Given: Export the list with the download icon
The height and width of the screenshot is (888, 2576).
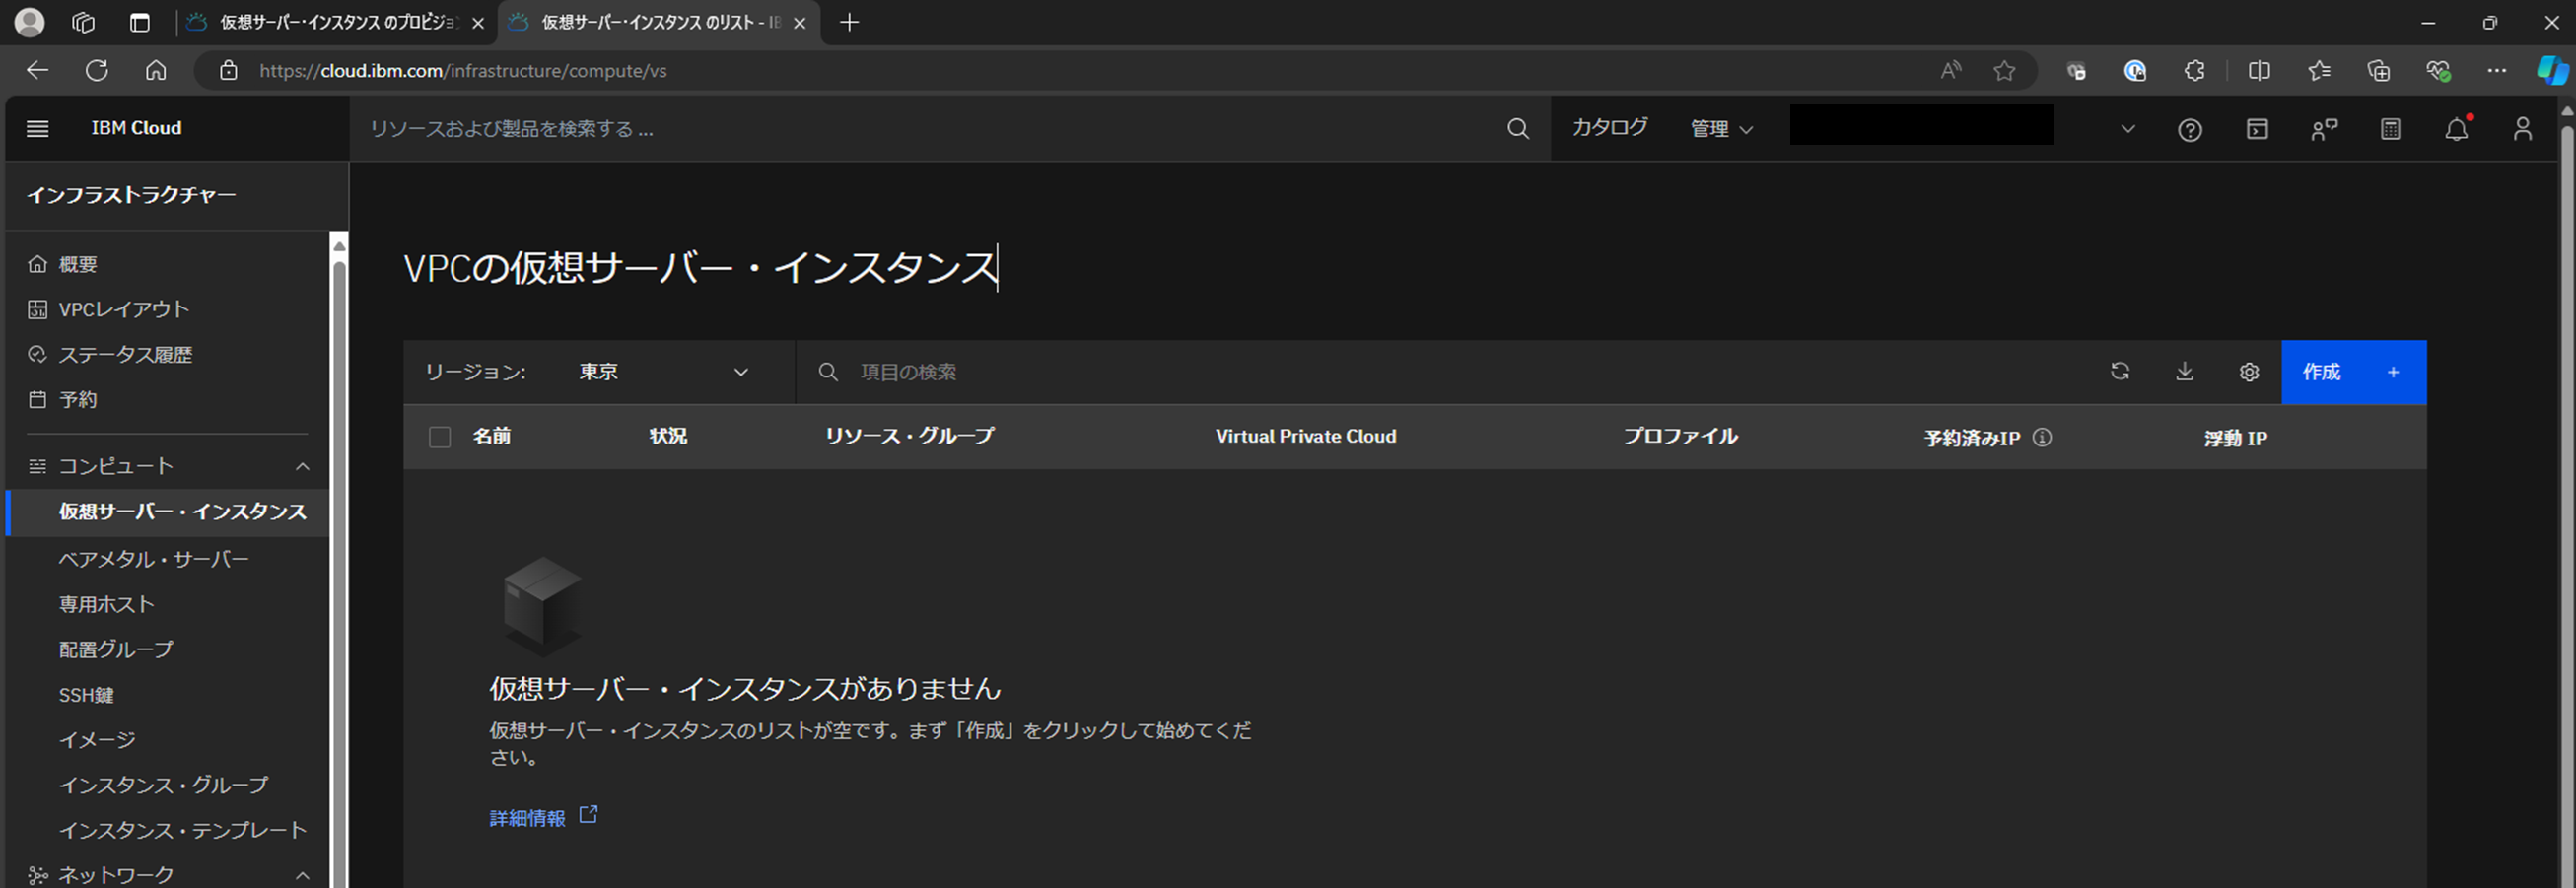Looking at the screenshot, I should pyautogui.click(x=2185, y=372).
